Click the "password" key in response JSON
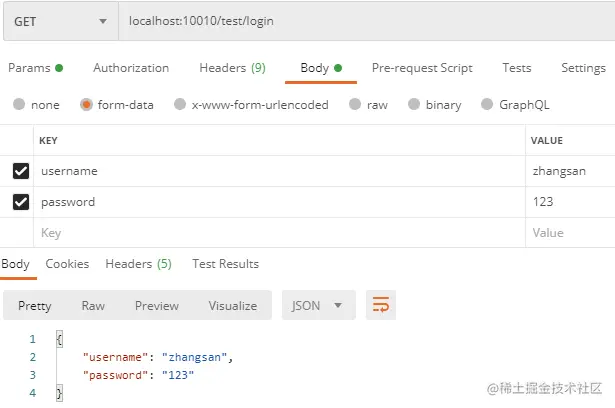 (x=115, y=375)
